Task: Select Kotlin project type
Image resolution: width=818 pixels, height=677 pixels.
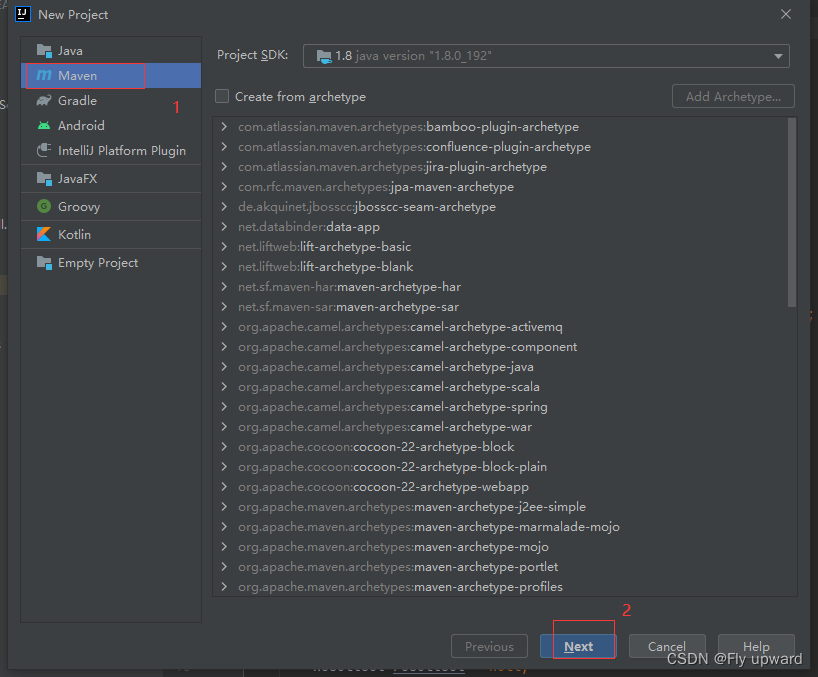Action: (111, 235)
